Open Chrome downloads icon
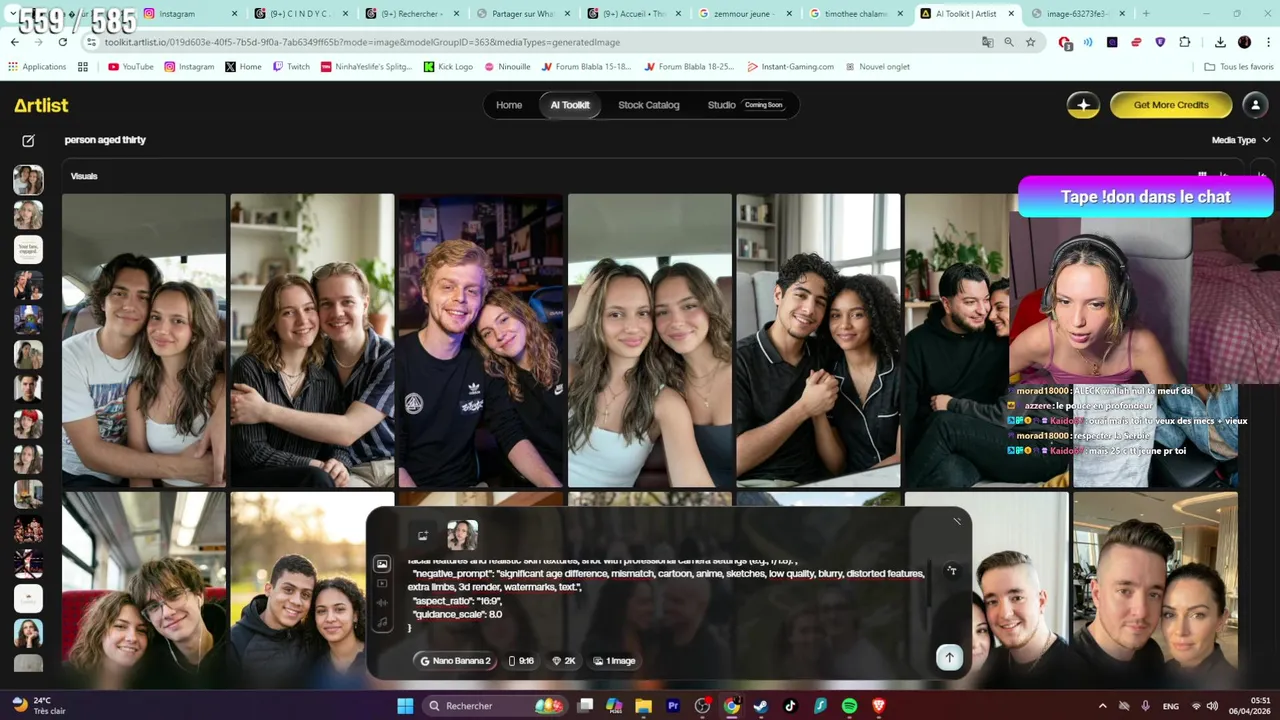This screenshot has width=1280, height=720. coord(1220,42)
